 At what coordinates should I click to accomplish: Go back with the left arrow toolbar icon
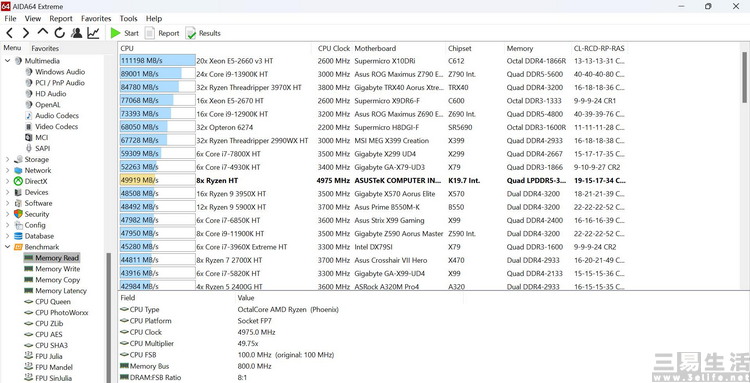10,33
